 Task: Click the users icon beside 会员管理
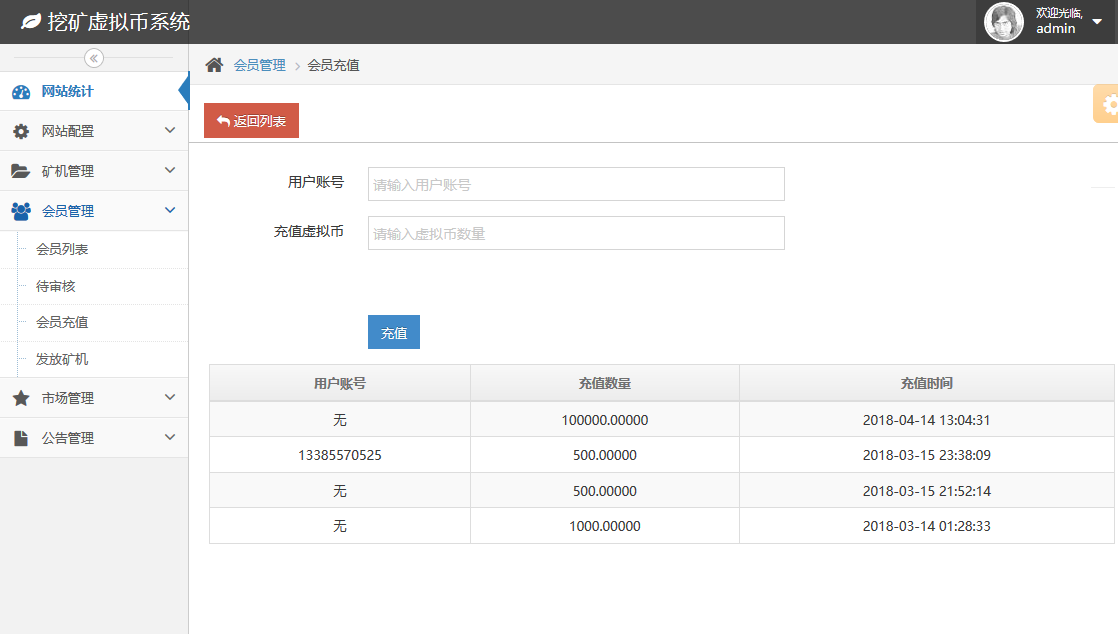tap(21, 211)
